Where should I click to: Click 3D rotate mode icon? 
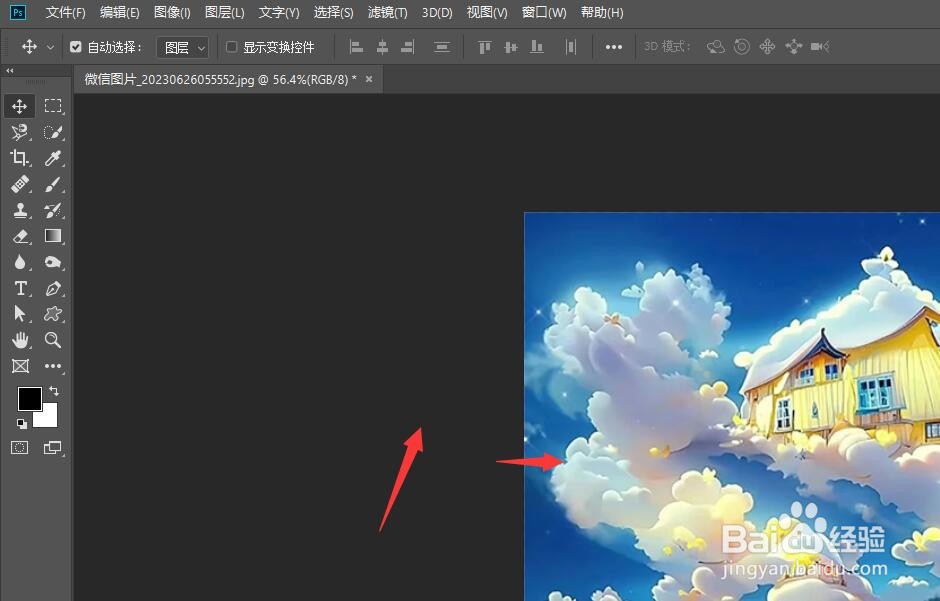coord(716,47)
